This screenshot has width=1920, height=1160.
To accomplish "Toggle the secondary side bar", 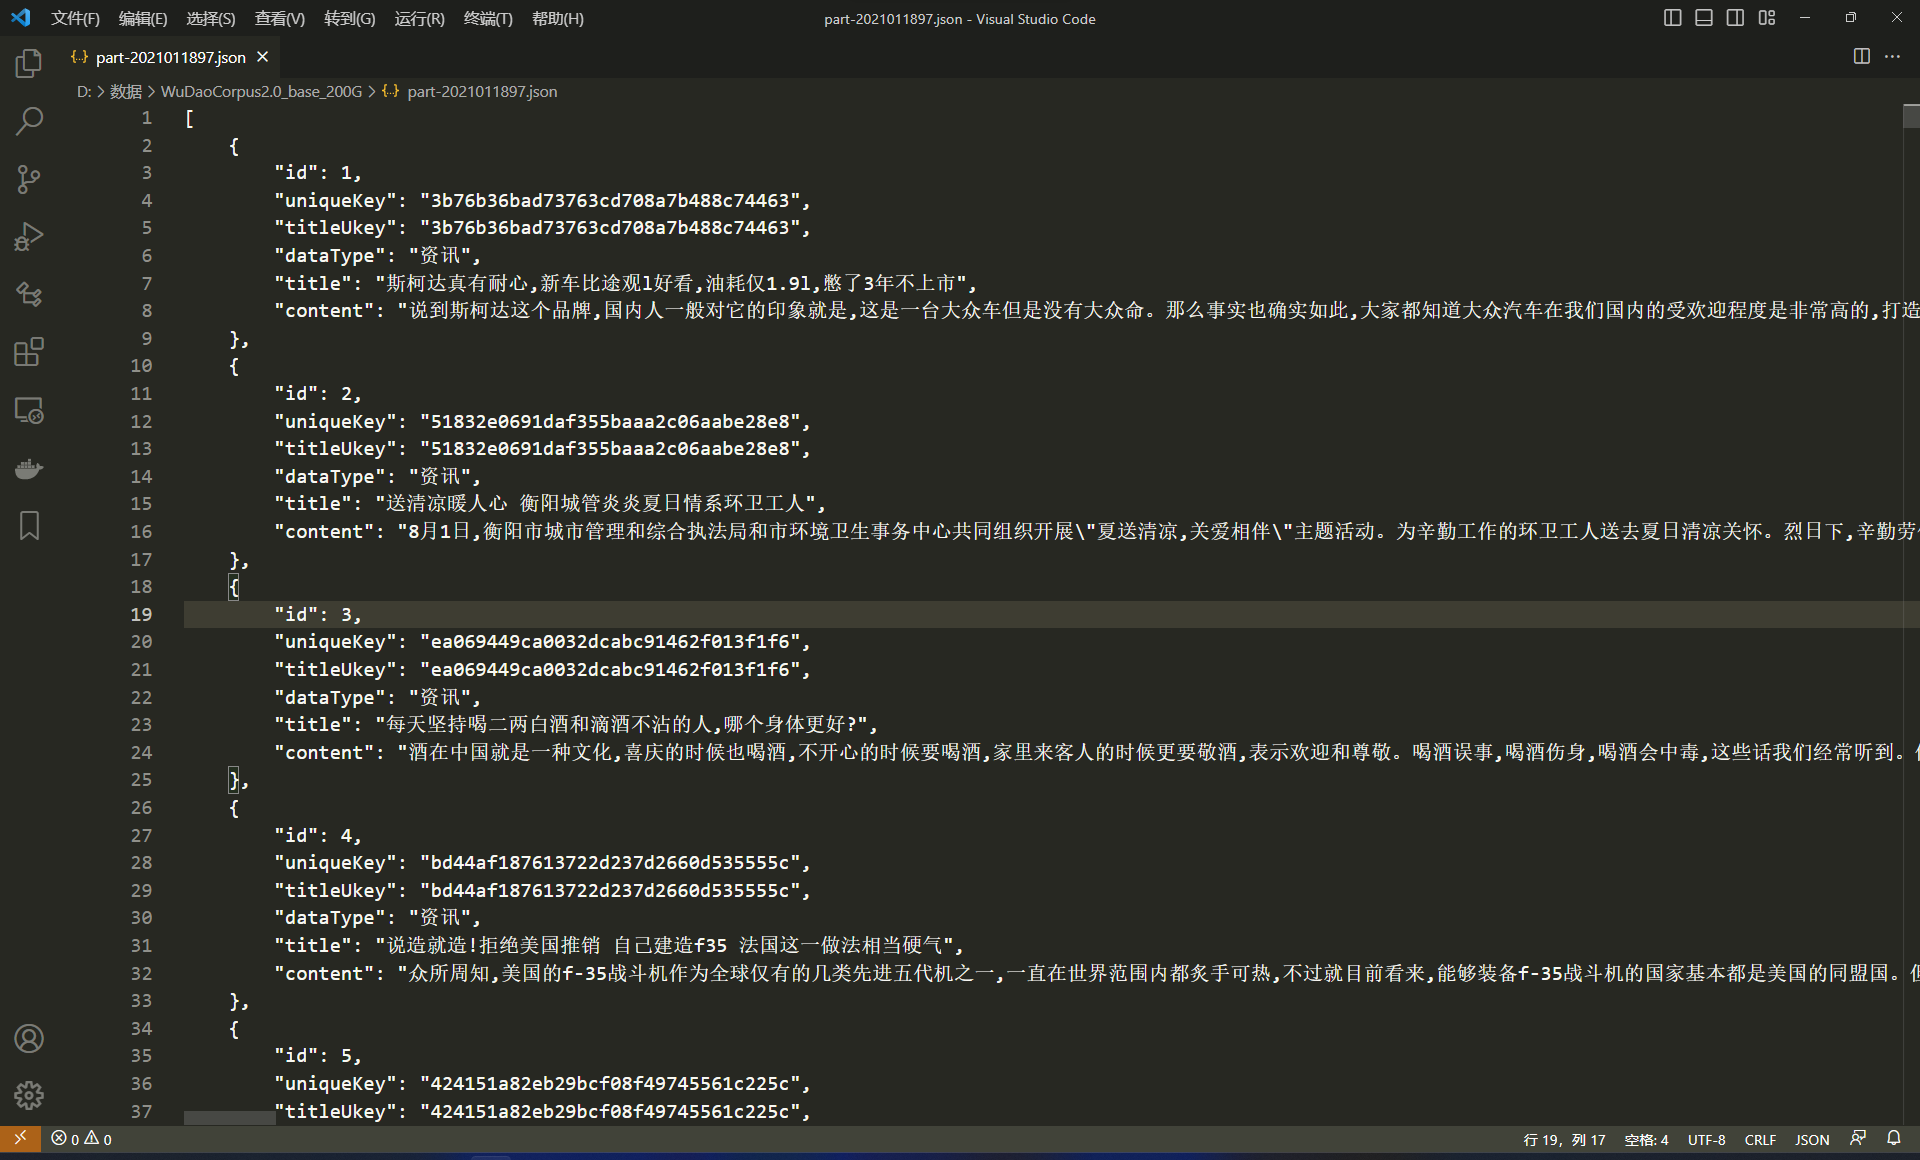I will pos(1735,18).
